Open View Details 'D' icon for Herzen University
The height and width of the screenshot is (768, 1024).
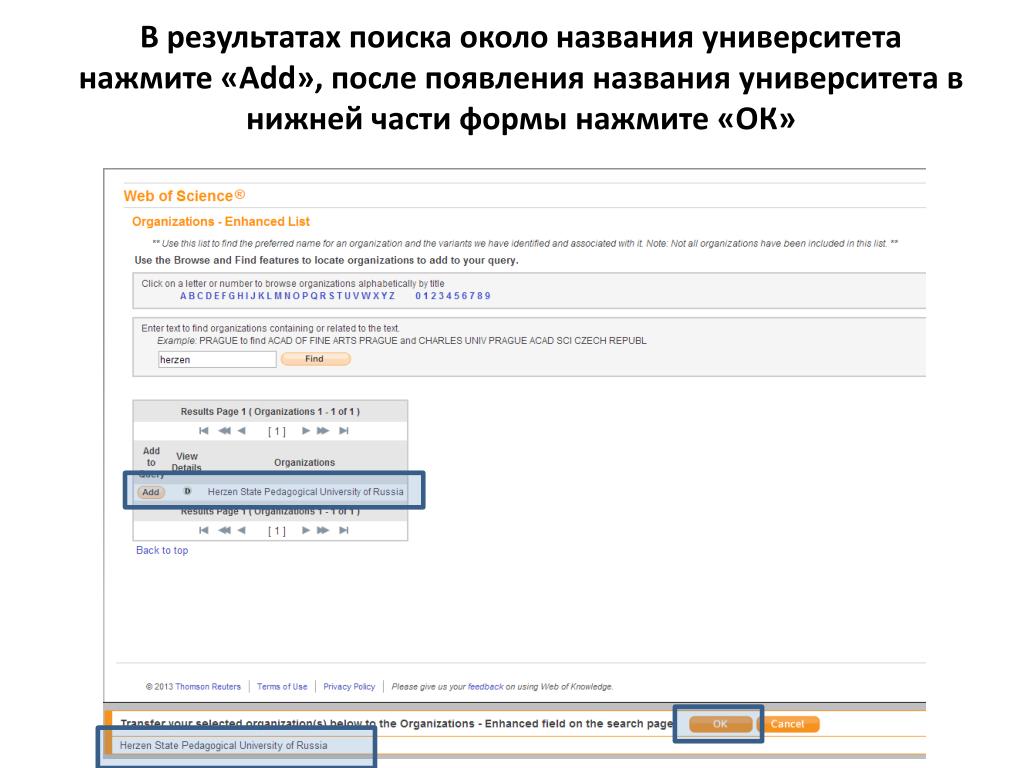point(187,491)
